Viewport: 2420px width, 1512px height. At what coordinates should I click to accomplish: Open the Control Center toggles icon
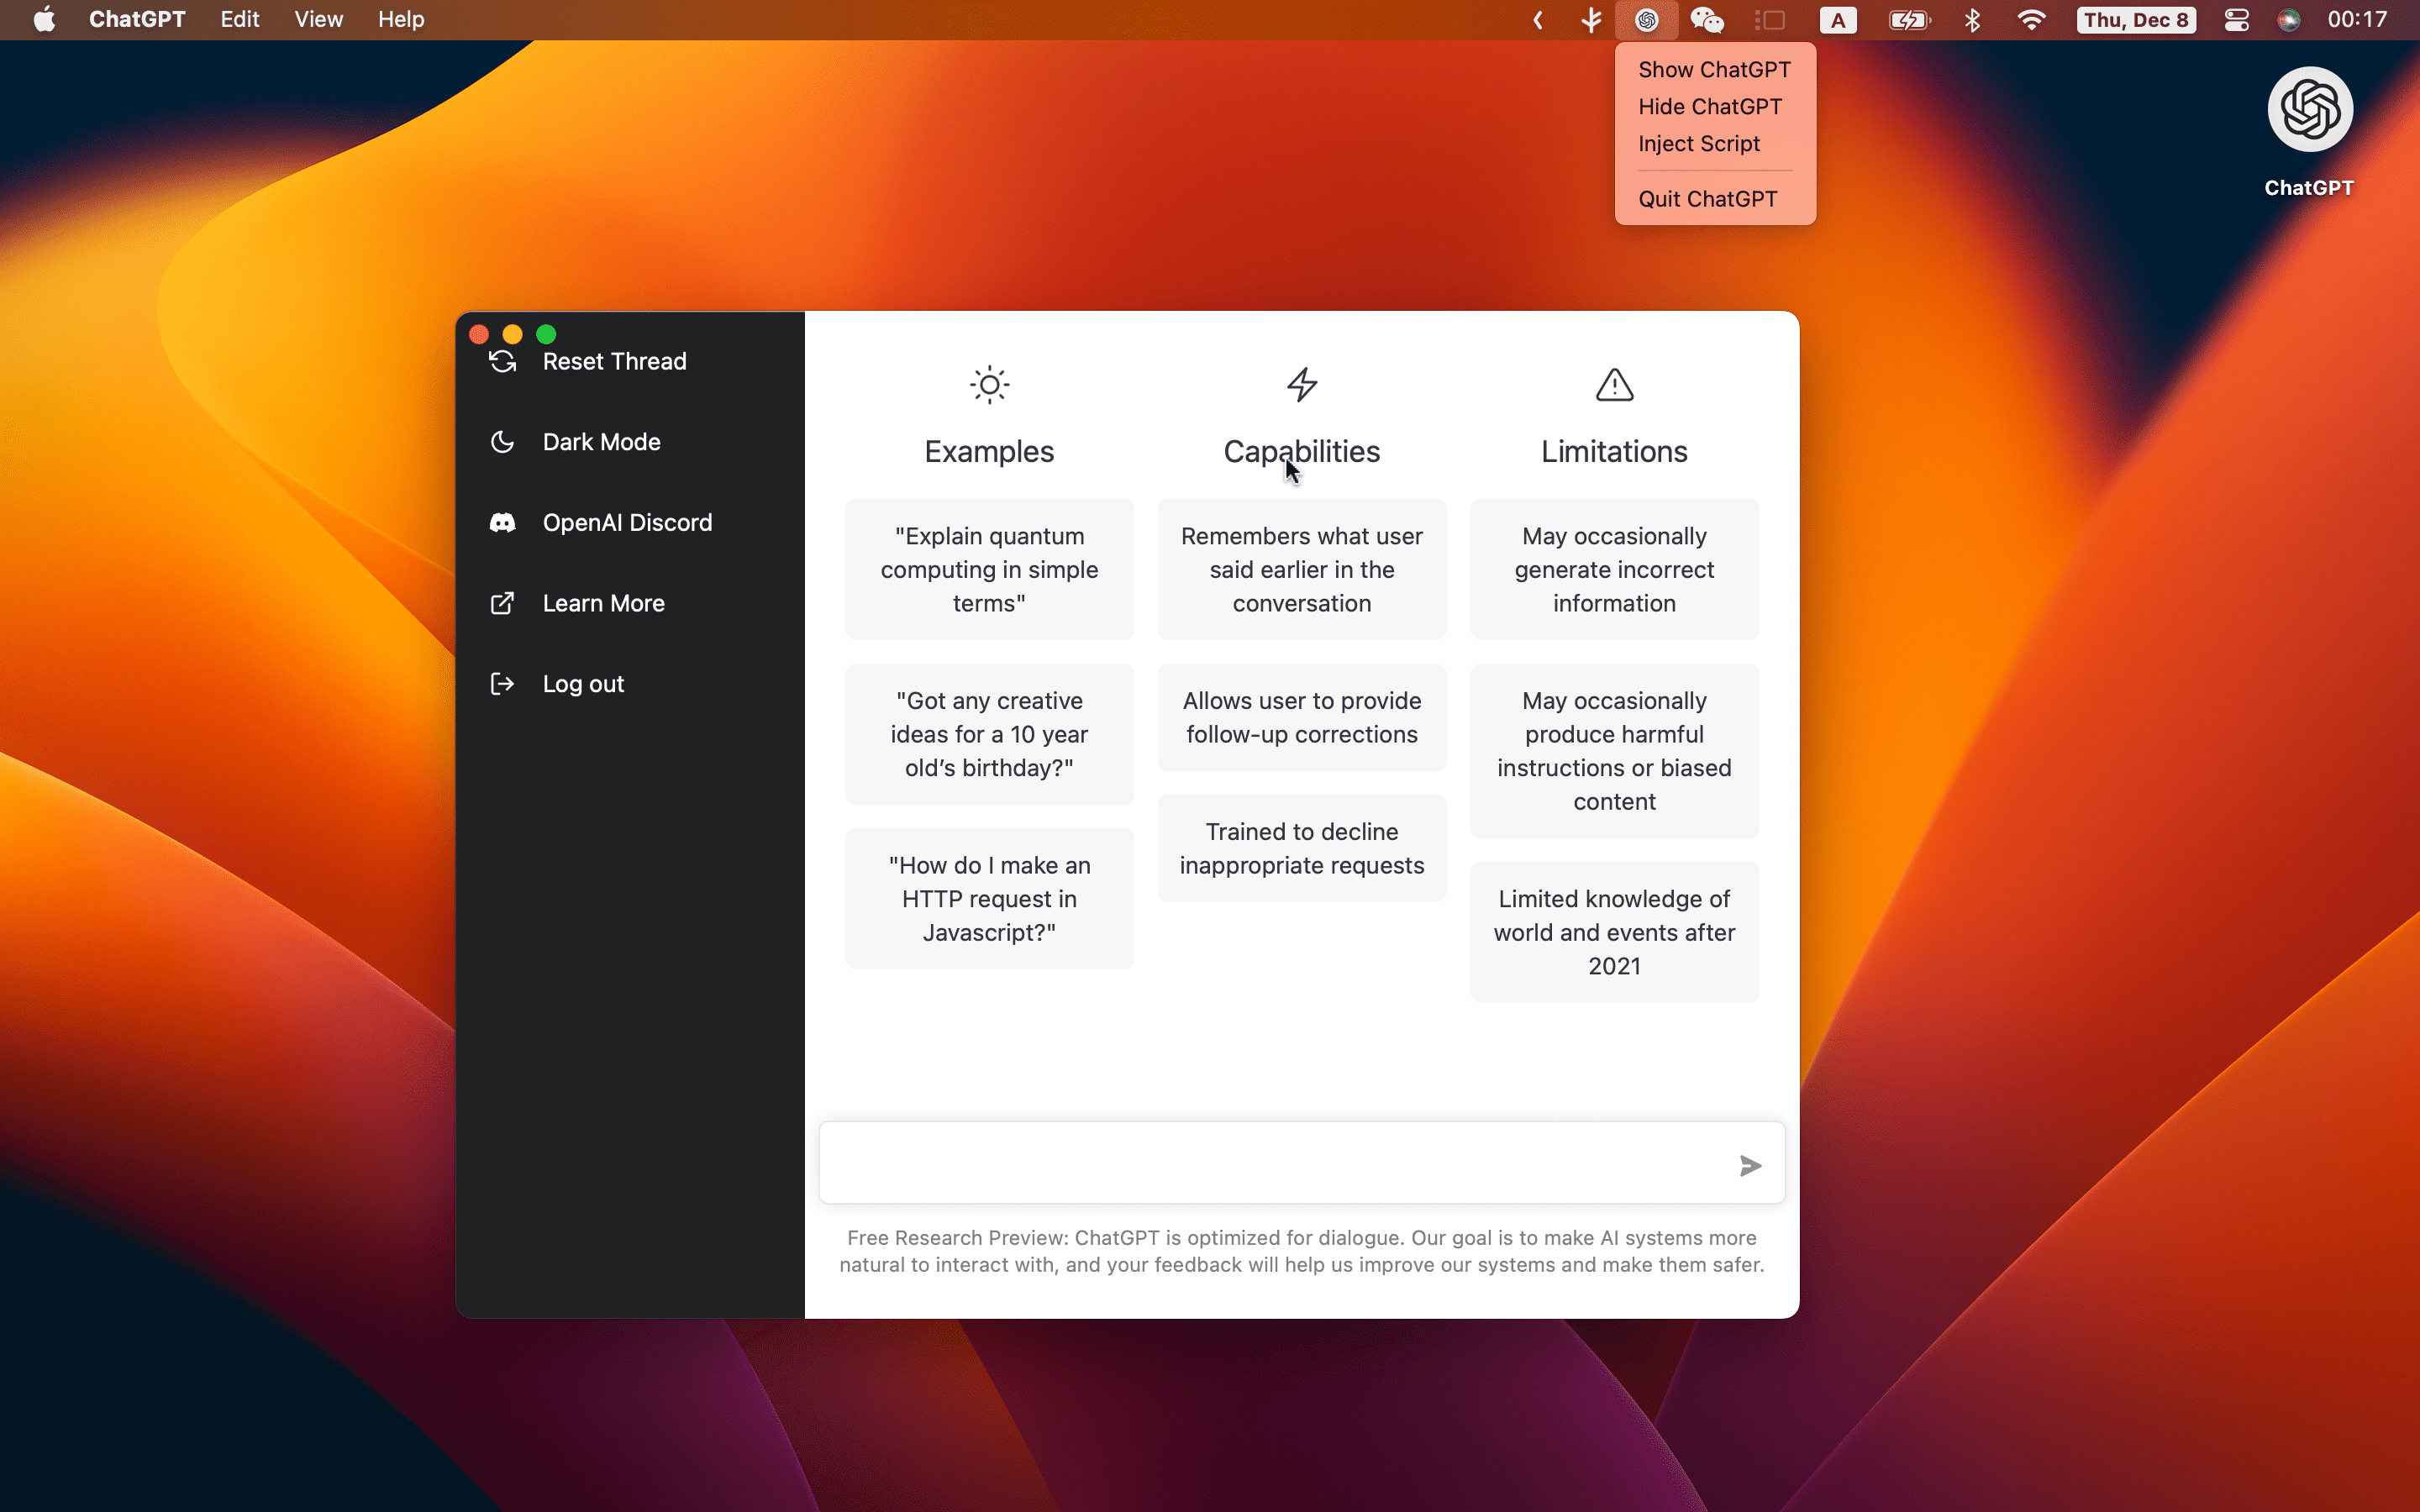pos(2236,20)
